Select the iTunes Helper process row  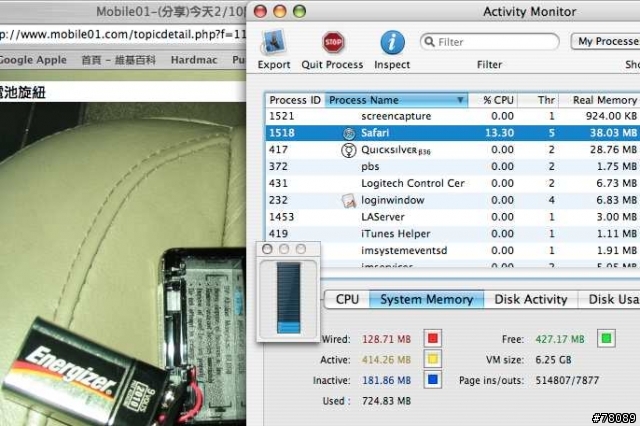[453, 234]
